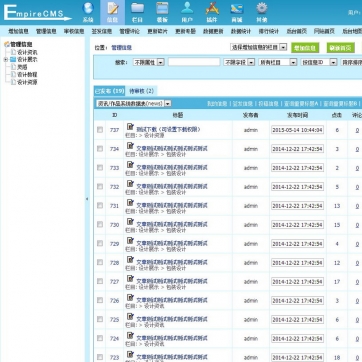362x362 pixels.
Task: Click the edit icon in row 728
Action: click(130, 260)
